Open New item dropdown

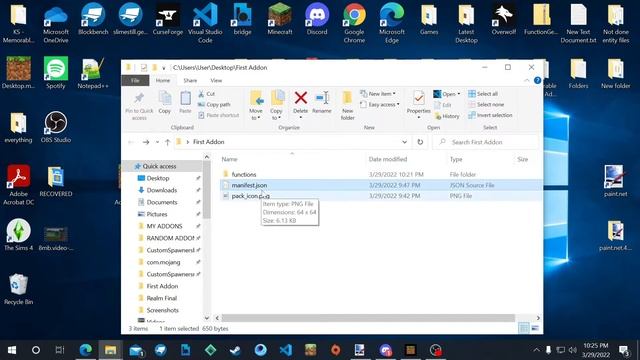tap(378, 94)
